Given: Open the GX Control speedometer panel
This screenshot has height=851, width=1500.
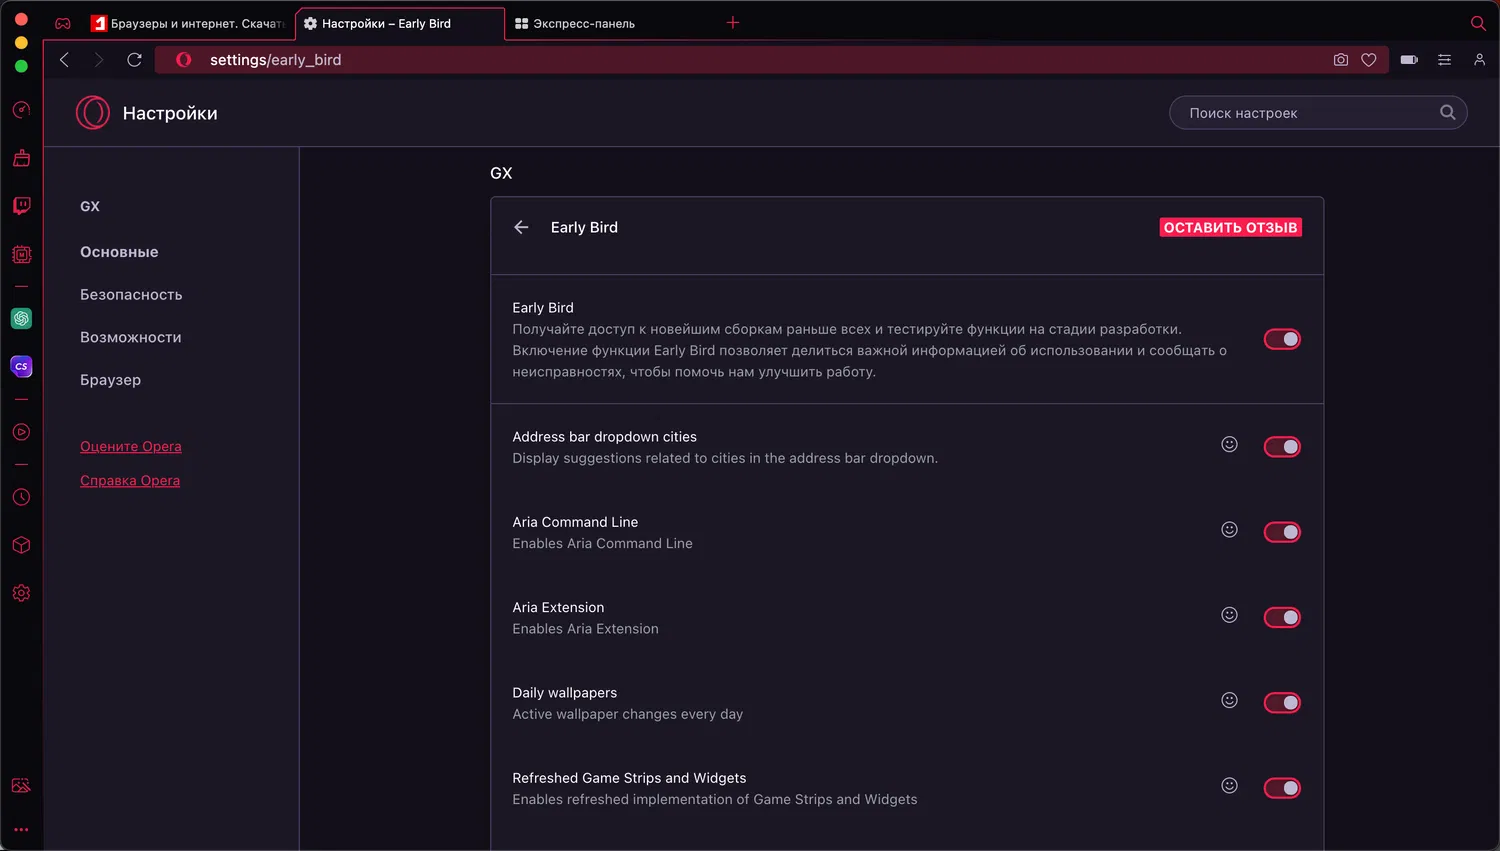Looking at the screenshot, I should click(21, 110).
